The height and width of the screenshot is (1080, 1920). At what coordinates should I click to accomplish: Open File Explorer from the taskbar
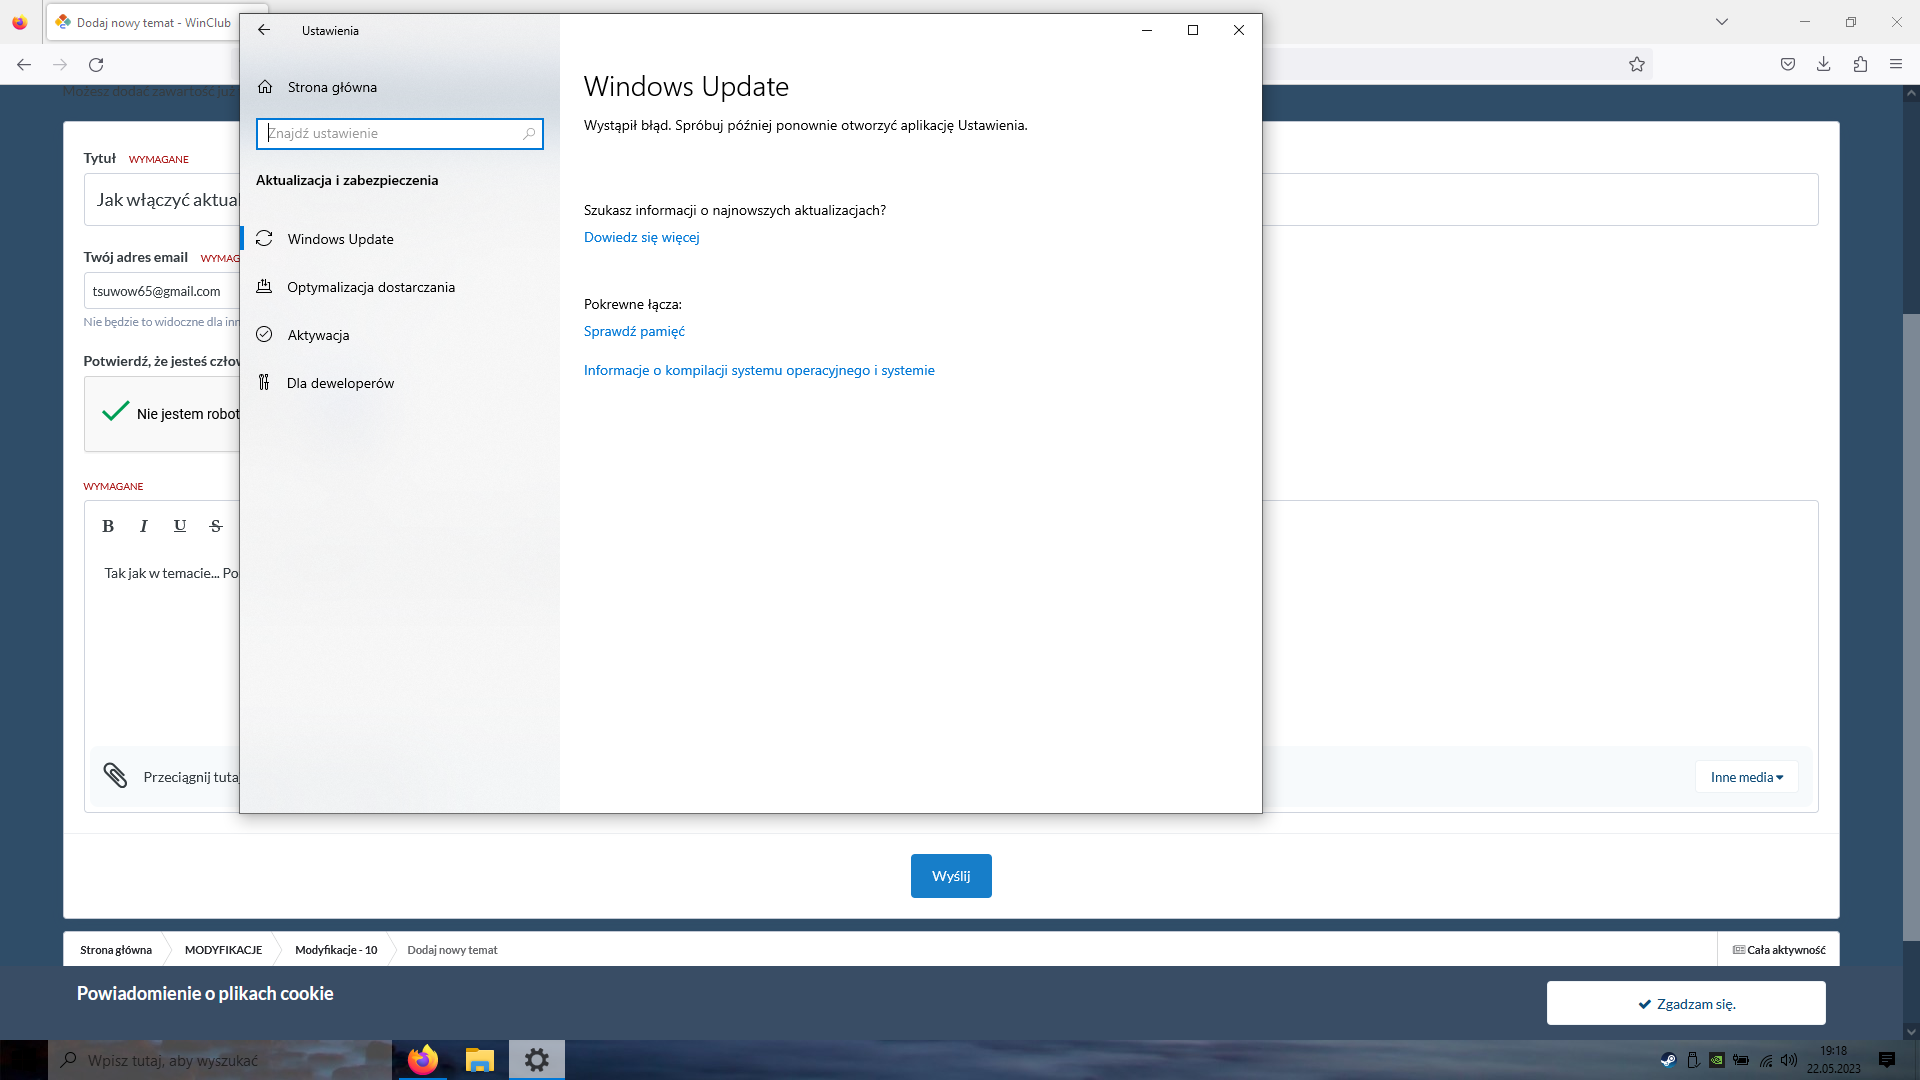click(x=480, y=1060)
